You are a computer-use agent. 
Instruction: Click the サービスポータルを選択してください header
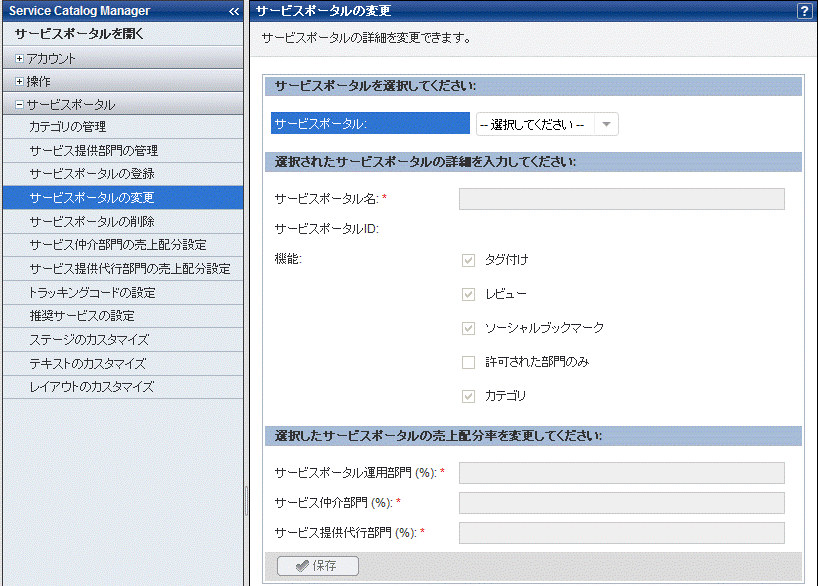[x=533, y=86]
